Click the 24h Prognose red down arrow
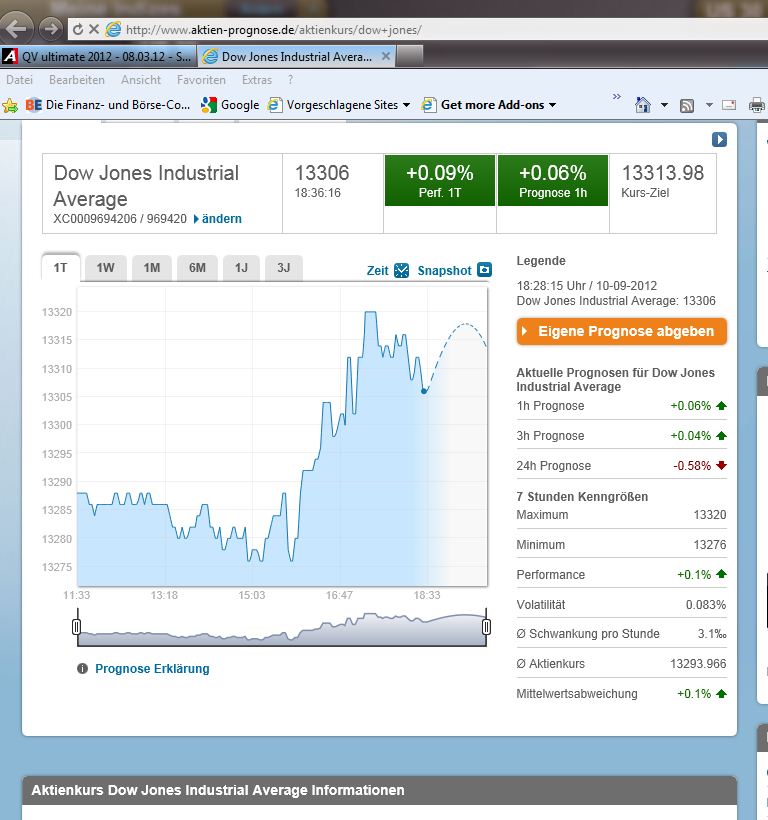Viewport: 768px width, 820px height. pyautogui.click(x=721, y=465)
